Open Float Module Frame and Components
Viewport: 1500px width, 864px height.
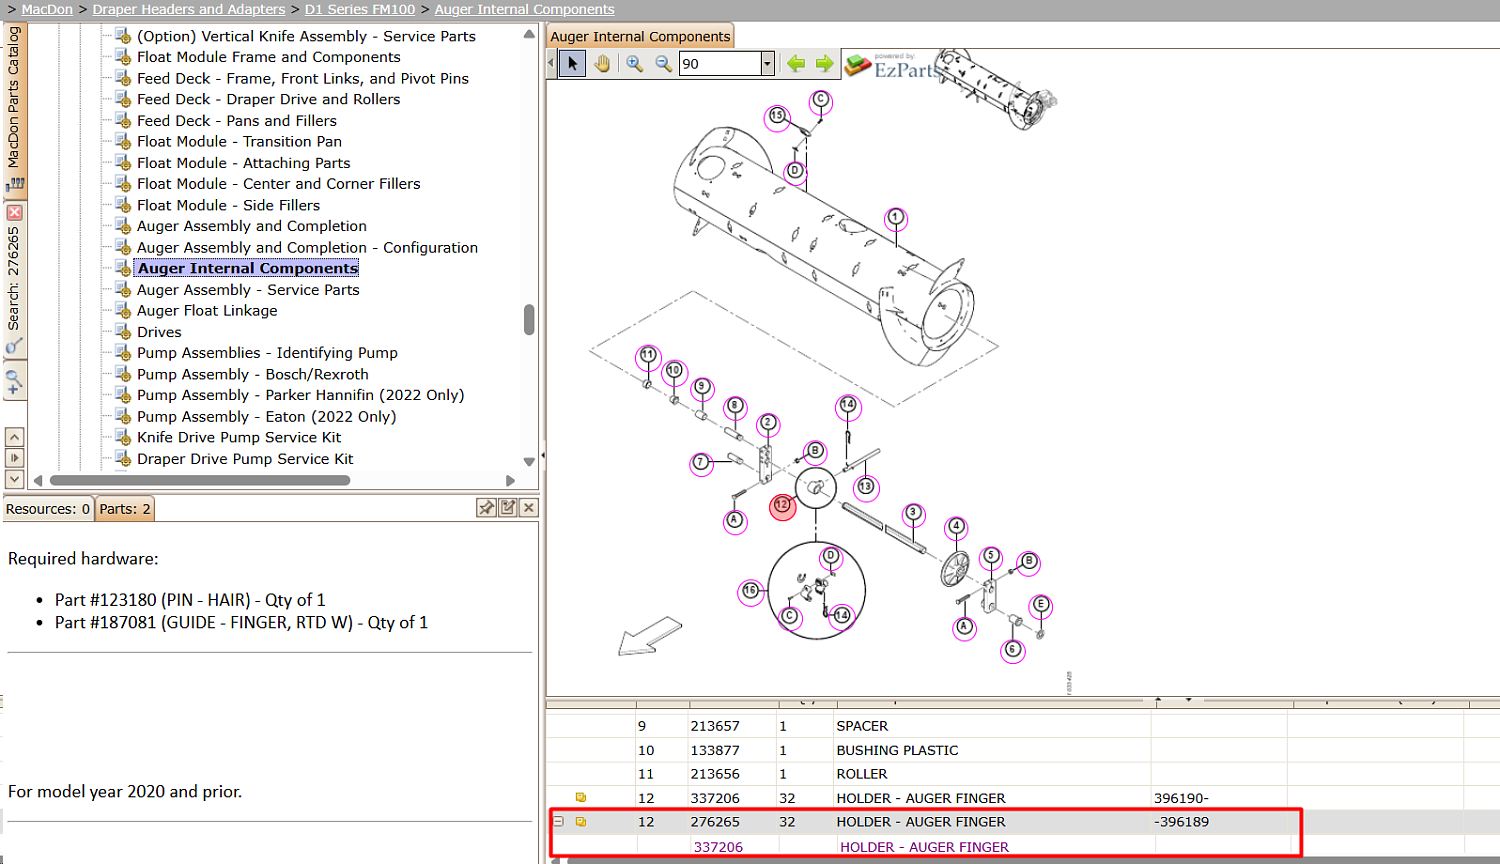tap(269, 57)
